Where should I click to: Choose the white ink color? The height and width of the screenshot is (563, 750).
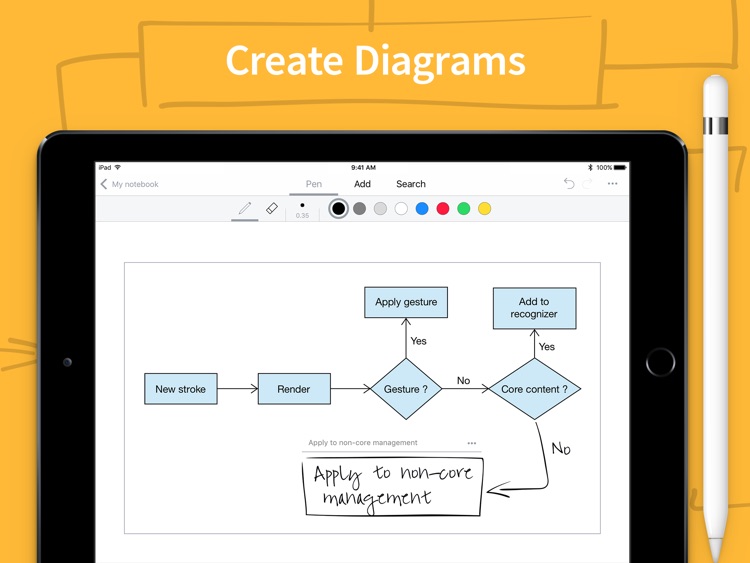pos(401,209)
